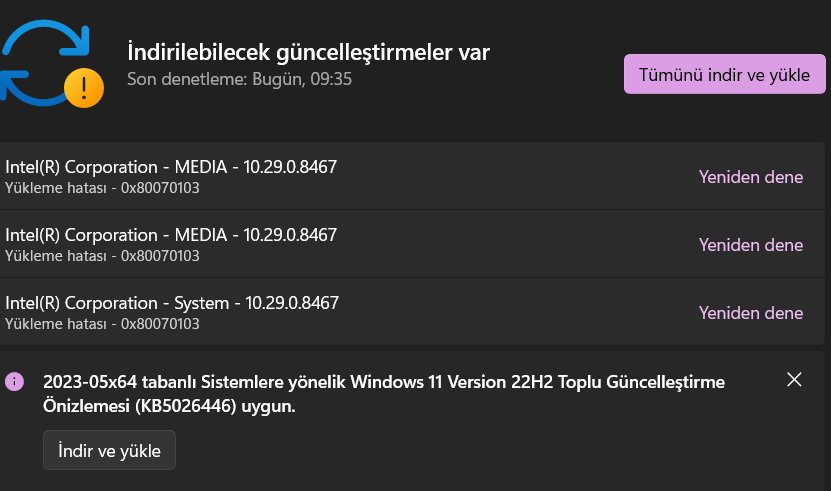Retry the second Intel MEDIA update
This screenshot has height=491, width=831.
(750, 245)
